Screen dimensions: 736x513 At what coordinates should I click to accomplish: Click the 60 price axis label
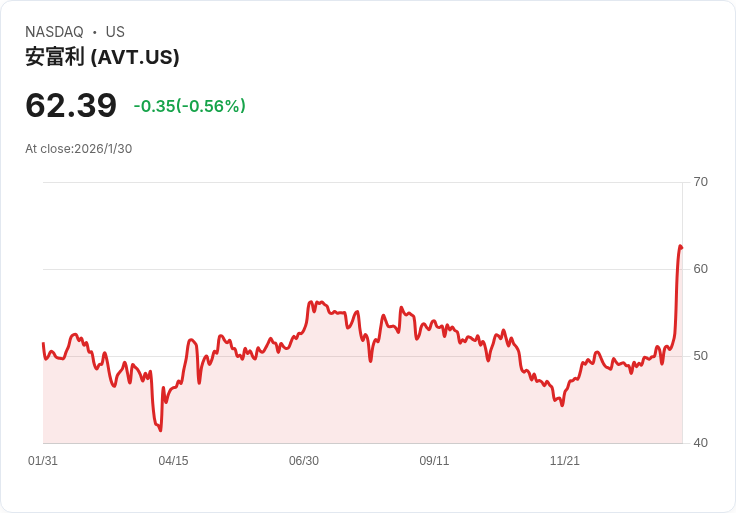pos(700,269)
